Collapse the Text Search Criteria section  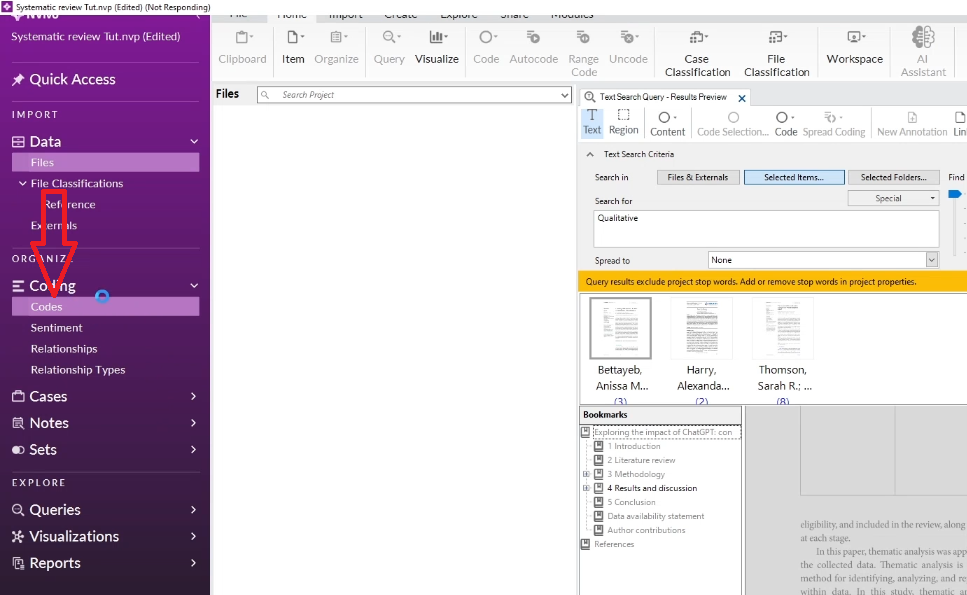[x=590, y=154]
